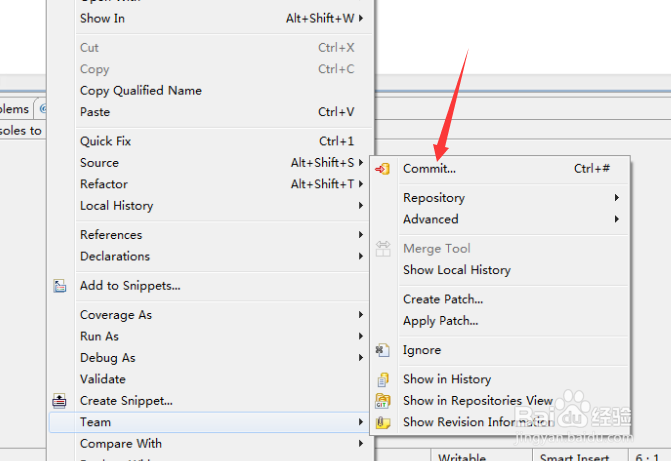Open the Source submenu

[x=210, y=163]
